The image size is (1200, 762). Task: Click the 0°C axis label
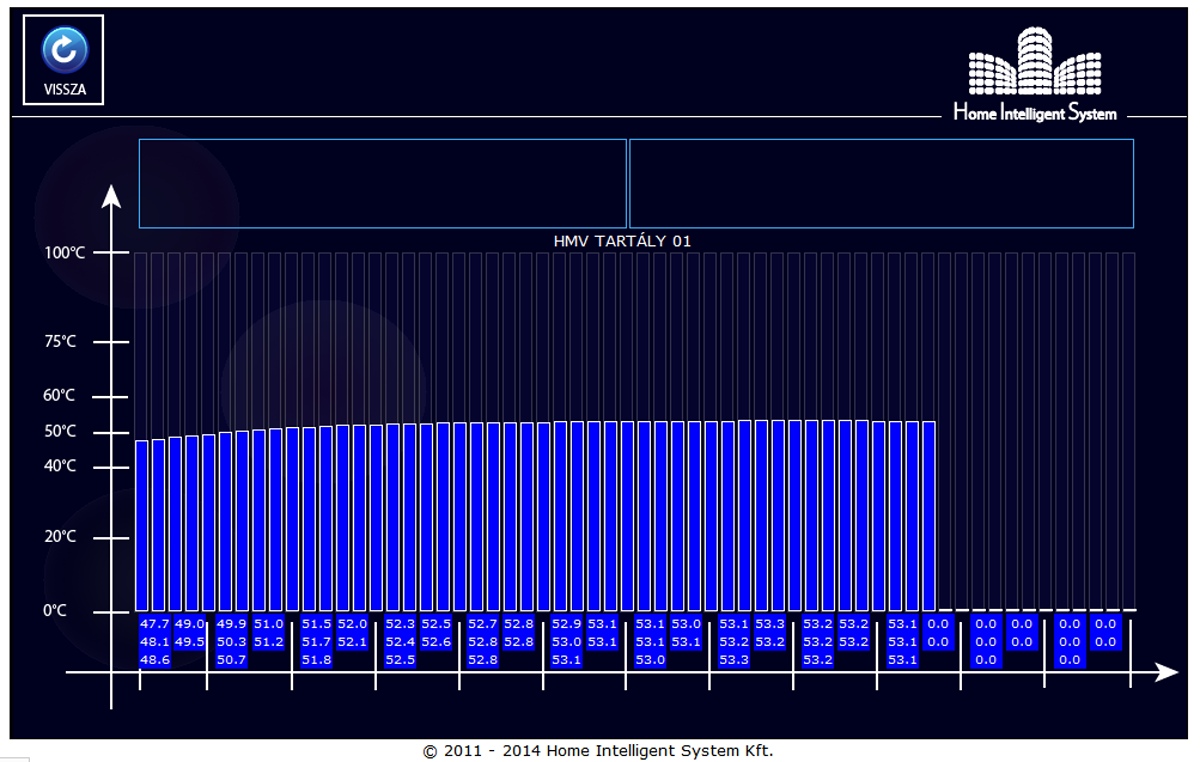(x=55, y=610)
